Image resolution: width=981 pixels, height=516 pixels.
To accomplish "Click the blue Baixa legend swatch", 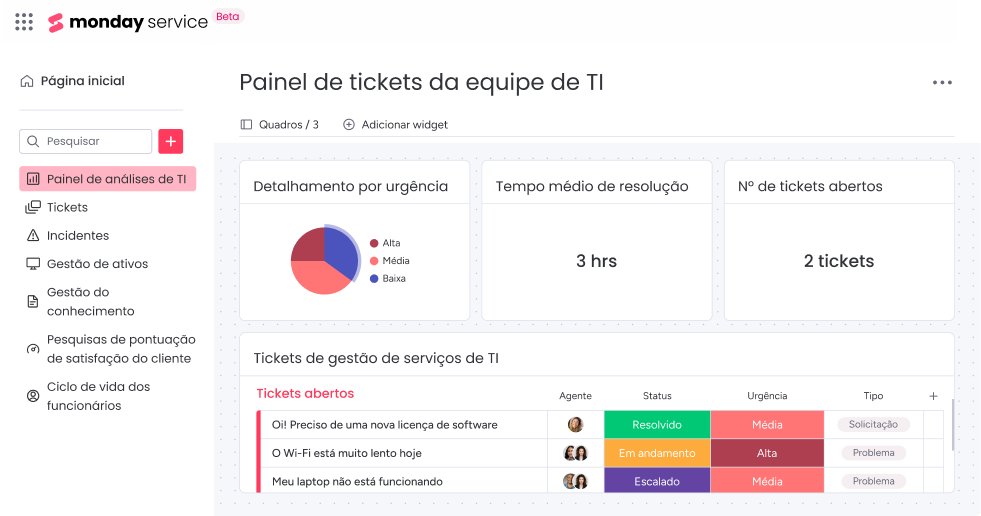I will click(x=374, y=279).
